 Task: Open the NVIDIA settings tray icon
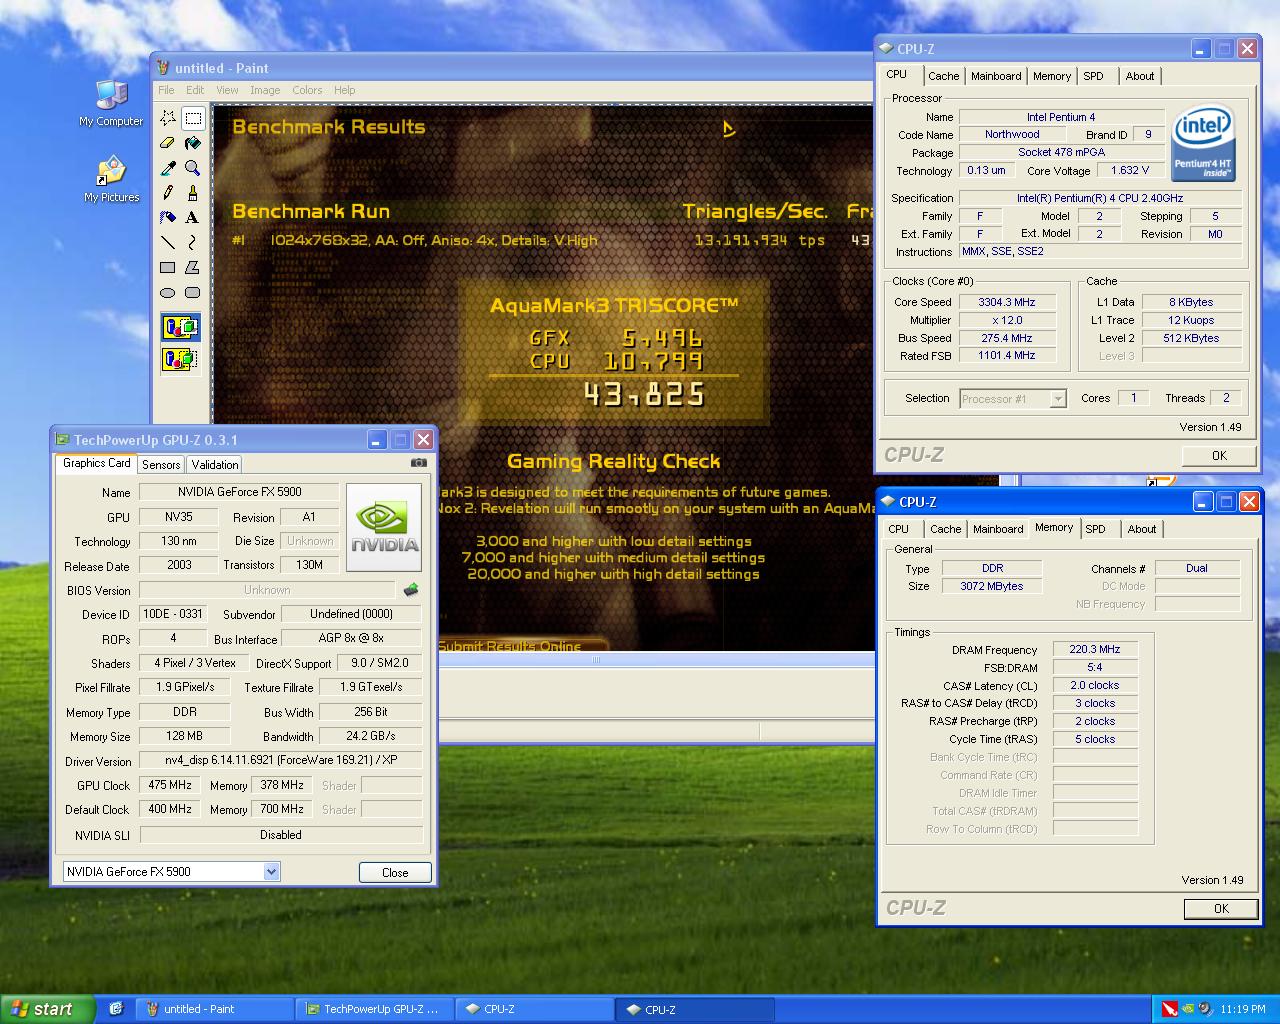(1188, 1009)
